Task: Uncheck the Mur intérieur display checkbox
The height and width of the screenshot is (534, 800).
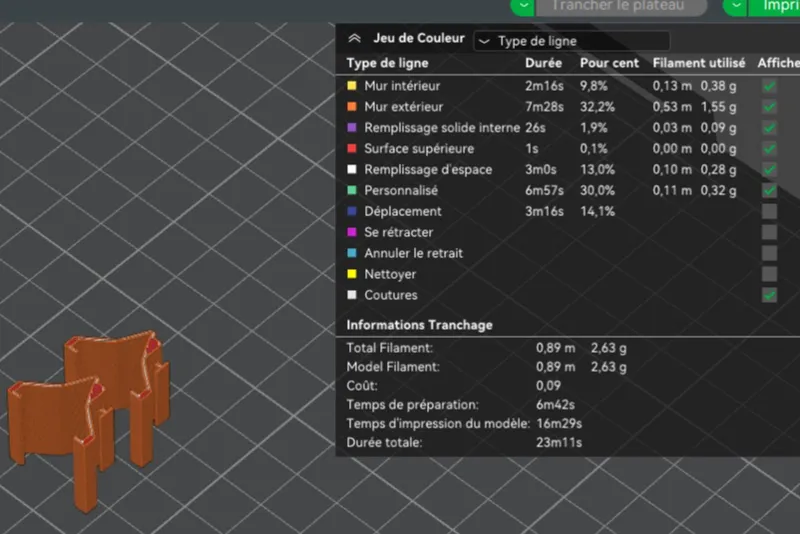Action: 769,86
